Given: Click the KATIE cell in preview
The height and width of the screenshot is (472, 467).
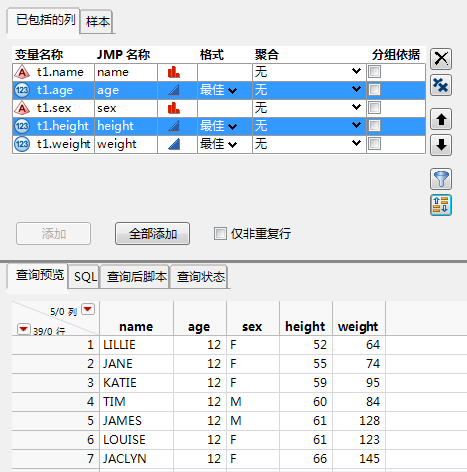Looking at the screenshot, I should point(136,383).
